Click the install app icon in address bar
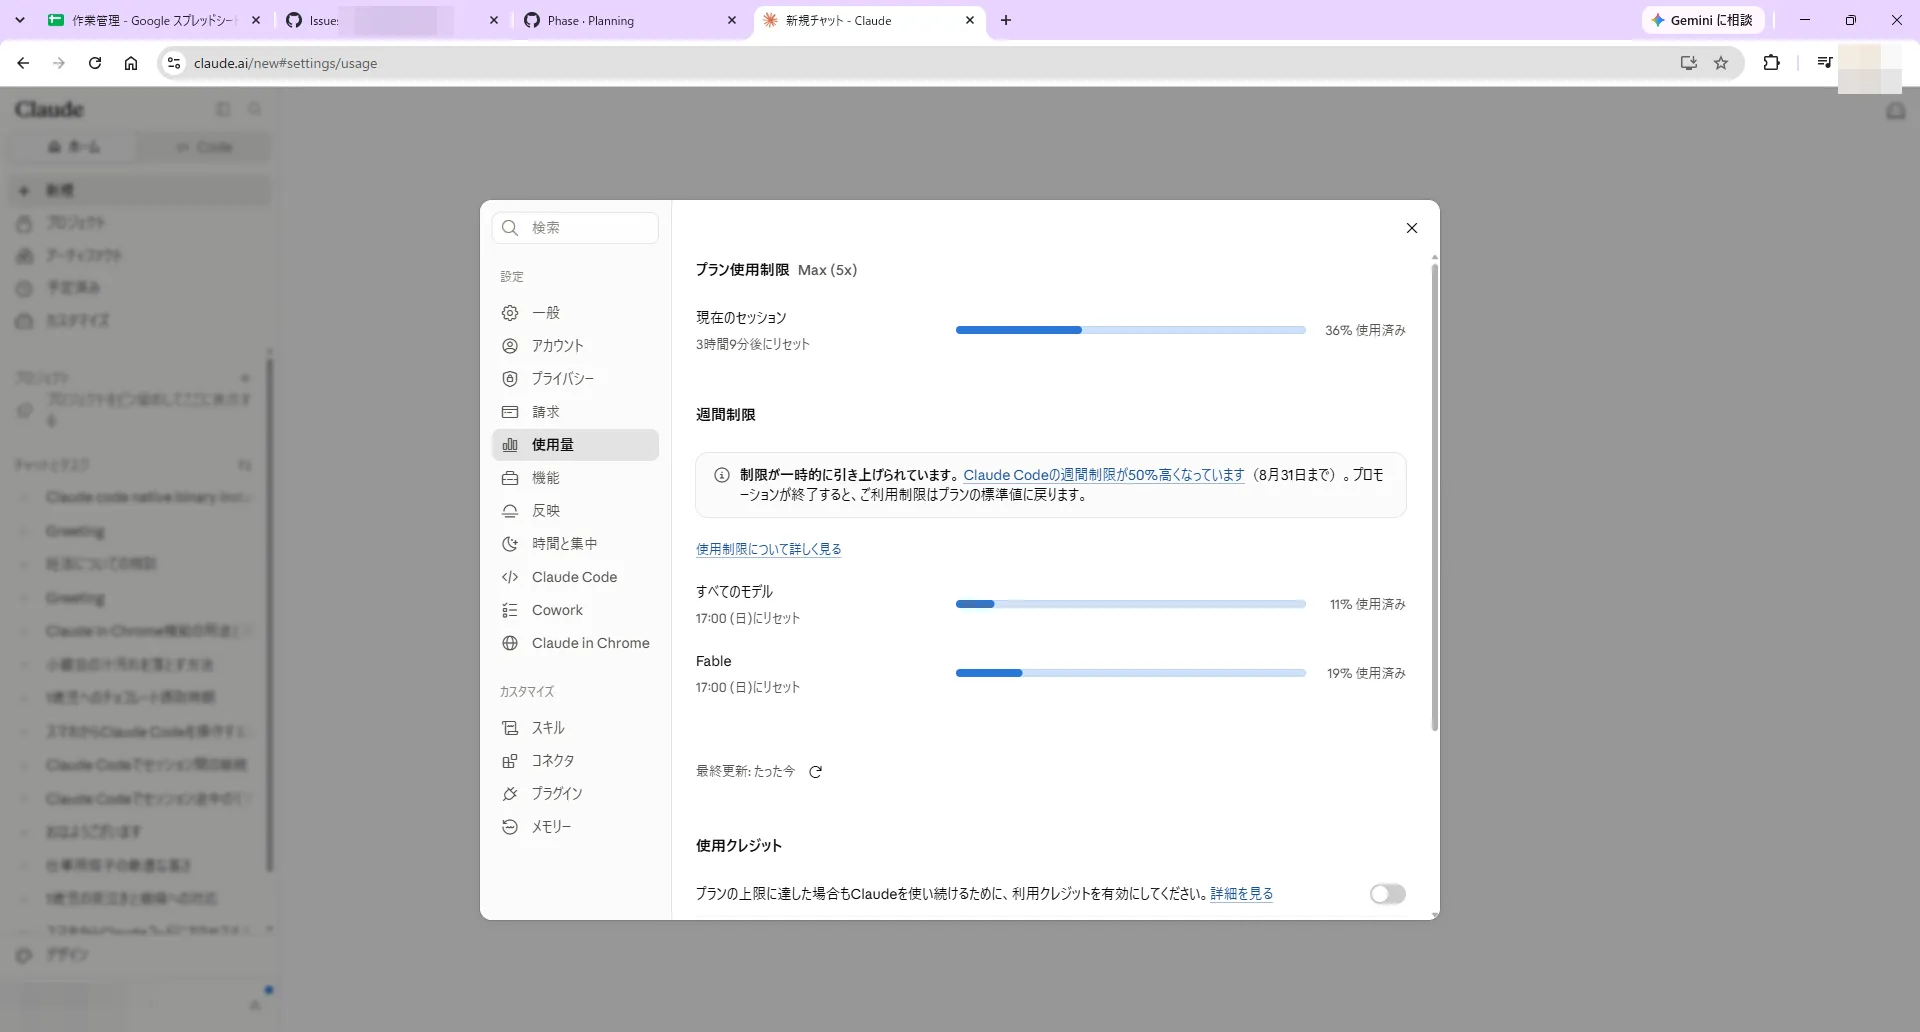1920x1032 pixels. 1688,63
